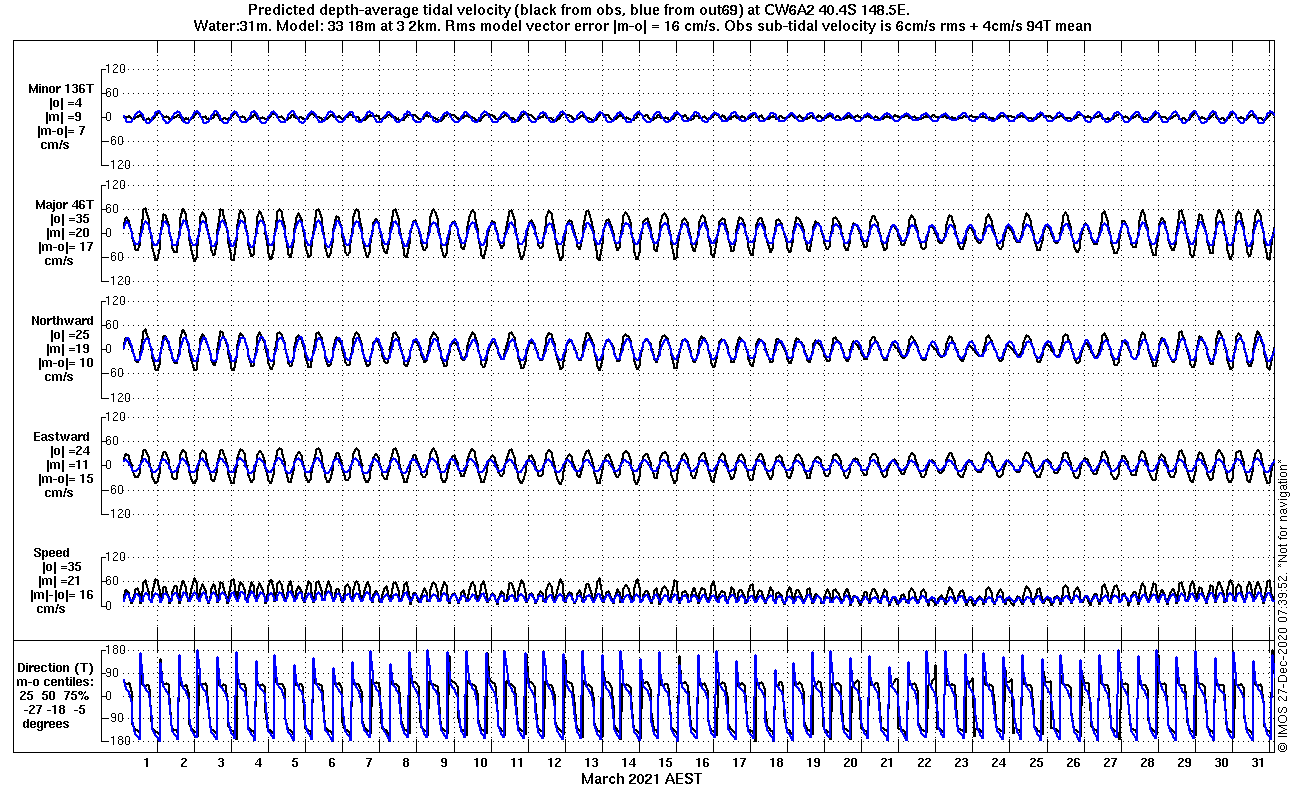1300x800 pixels.
Task: Select the 'Eastward' panel label
Action: (63, 437)
